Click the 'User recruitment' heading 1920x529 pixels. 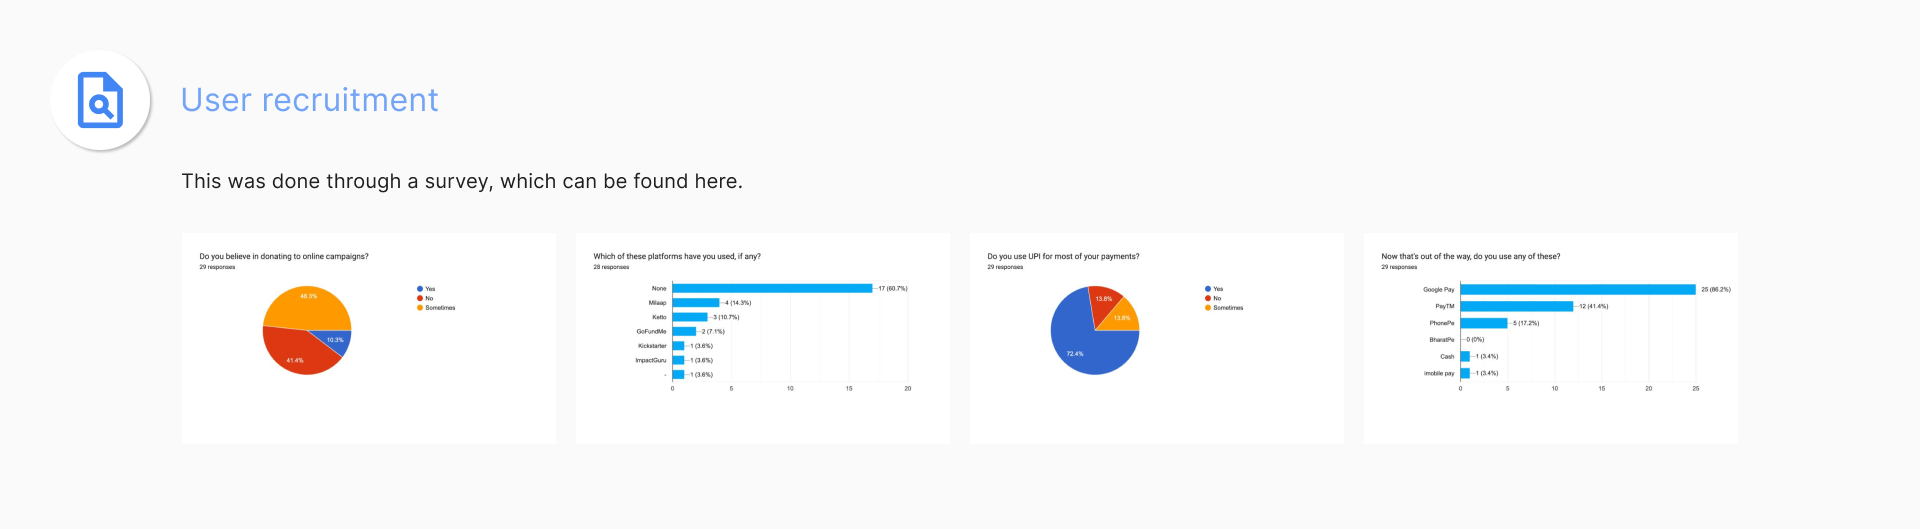click(309, 100)
